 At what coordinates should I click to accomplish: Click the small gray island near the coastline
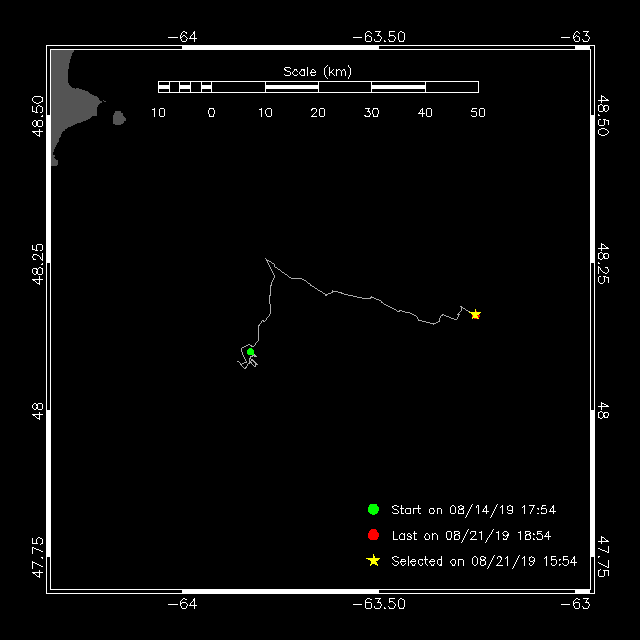tap(119, 118)
